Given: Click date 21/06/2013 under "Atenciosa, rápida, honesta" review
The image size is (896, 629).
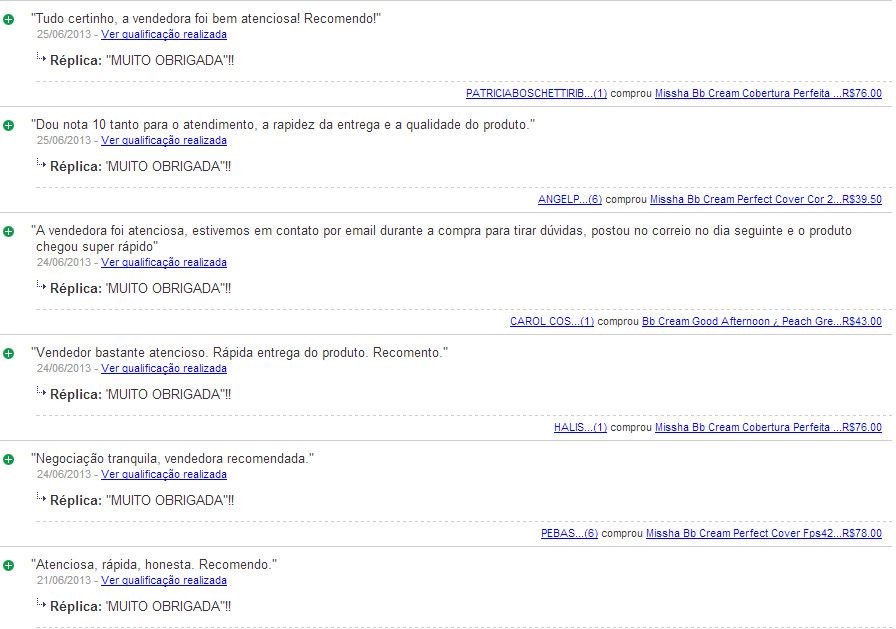Looking at the screenshot, I should coord(64,580).
